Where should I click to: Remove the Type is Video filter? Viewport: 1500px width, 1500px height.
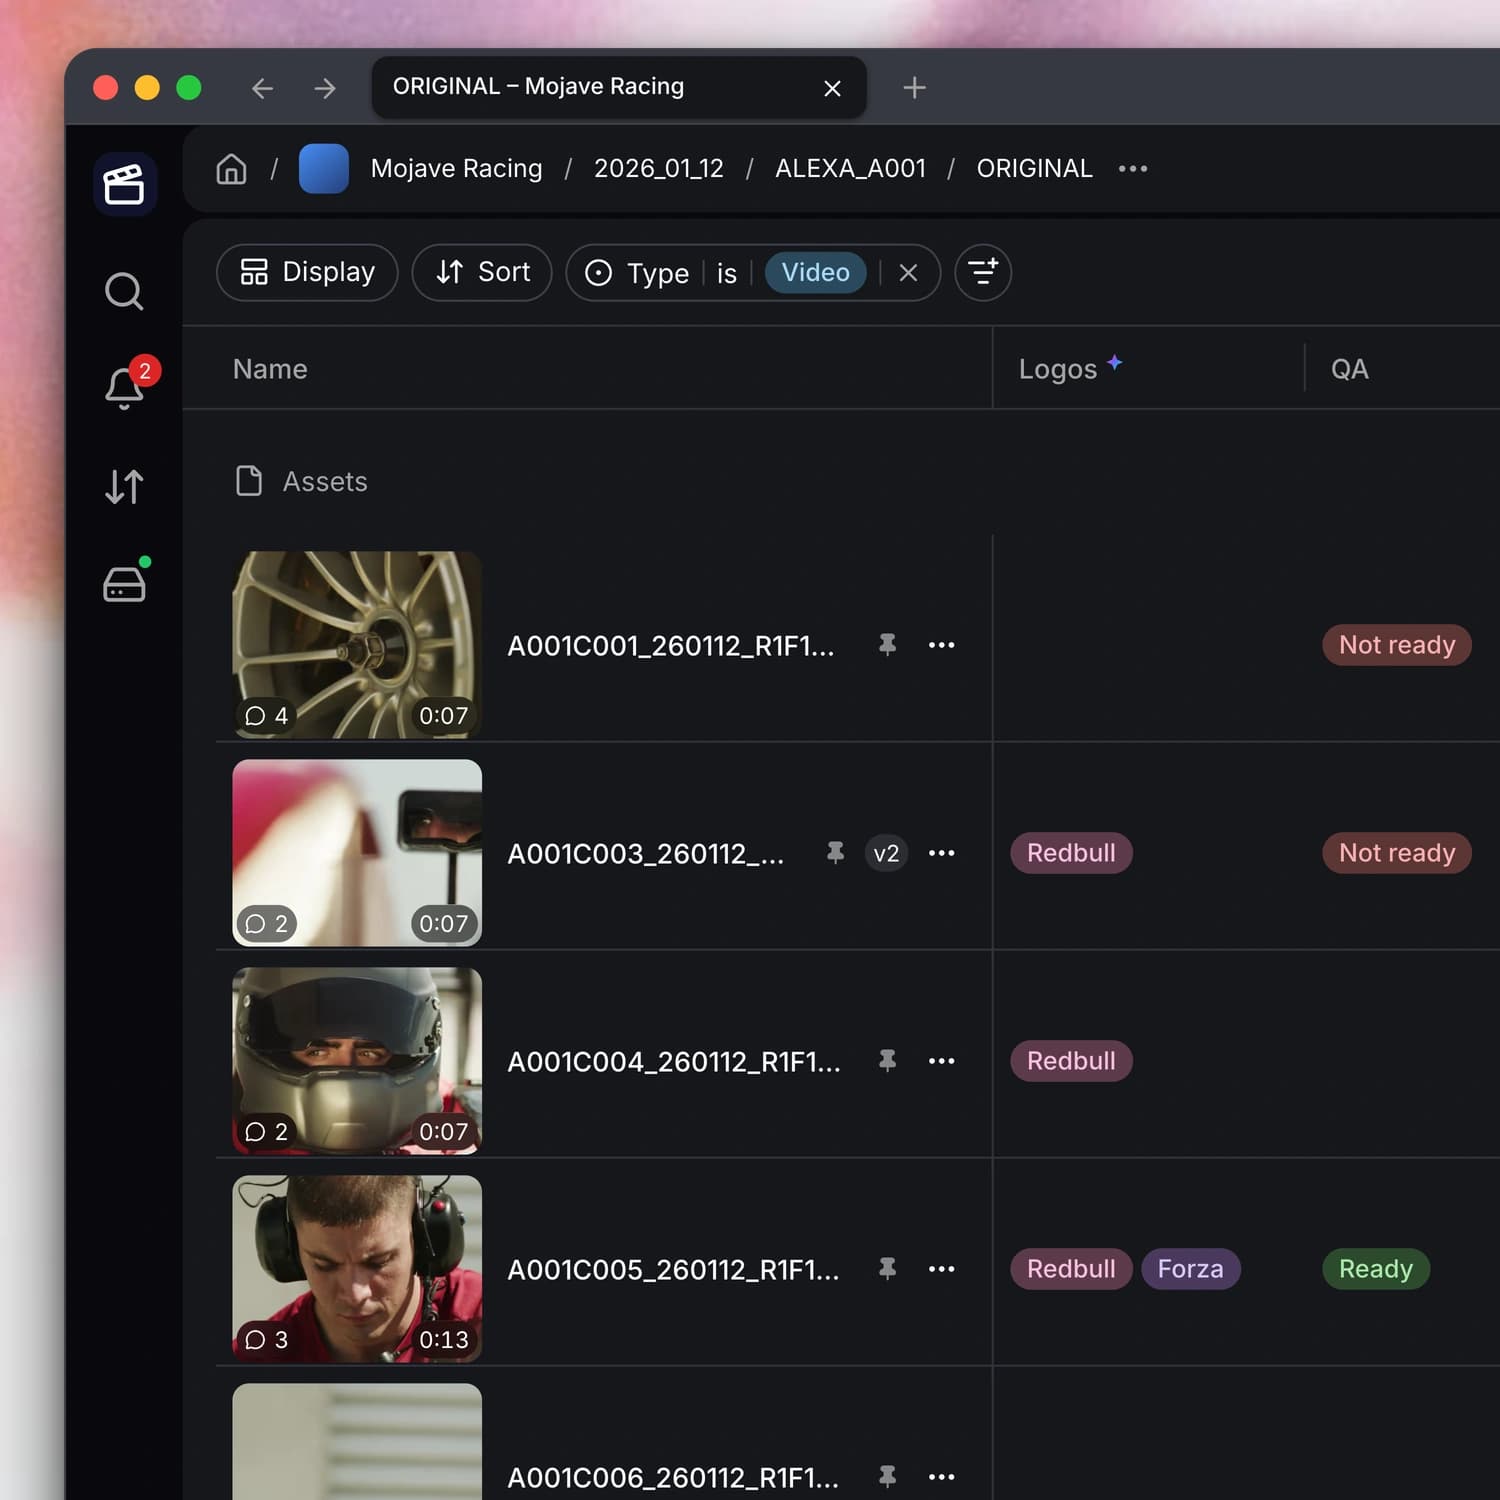tap(908, 273)
